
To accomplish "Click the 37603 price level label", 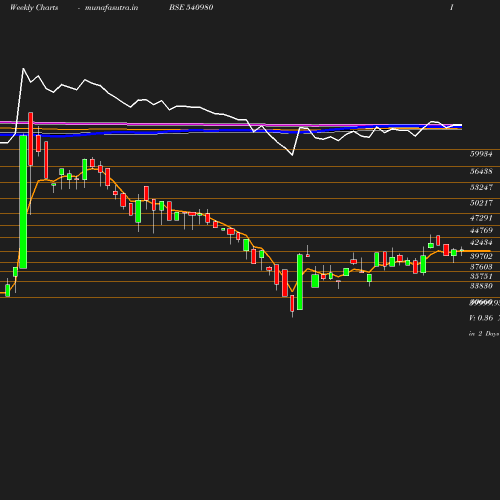I will tap(481, 267).
